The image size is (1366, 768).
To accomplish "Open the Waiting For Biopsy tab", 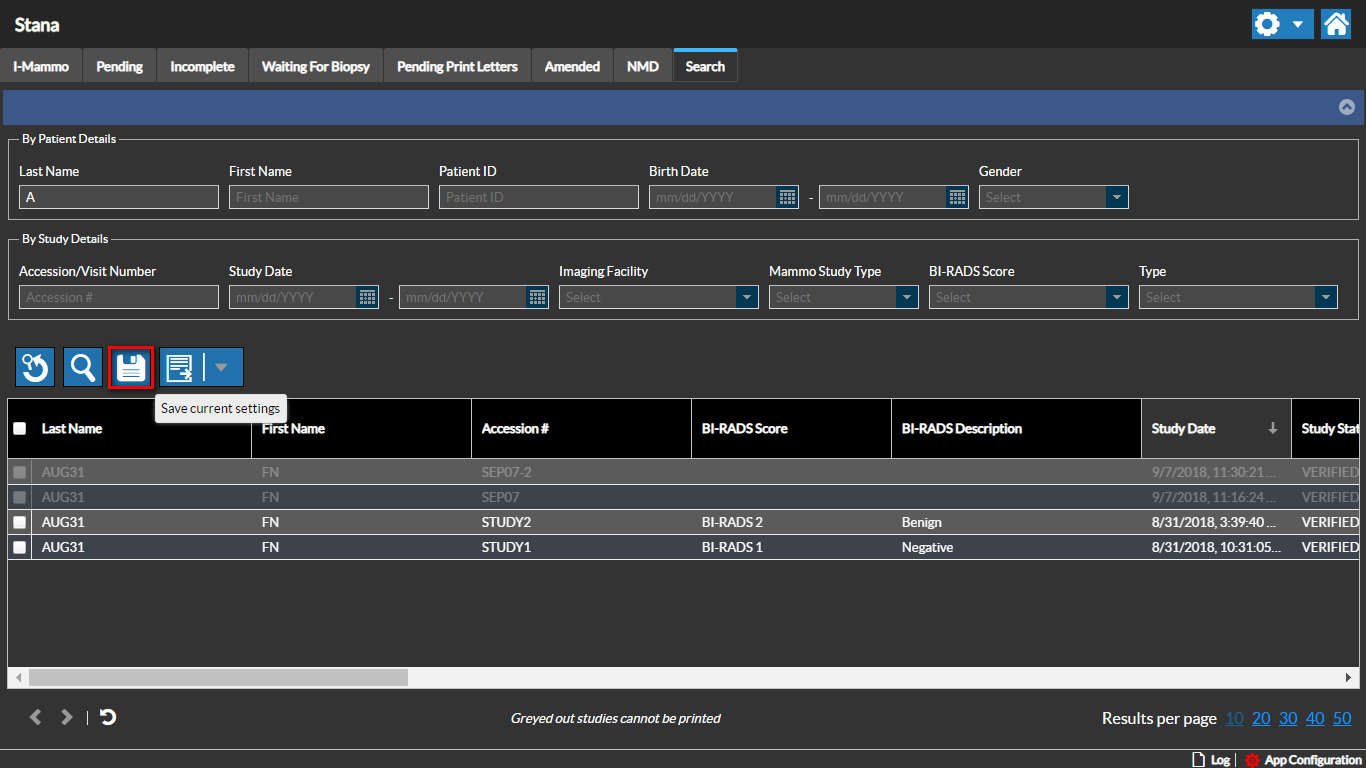I will coord(315,66).
